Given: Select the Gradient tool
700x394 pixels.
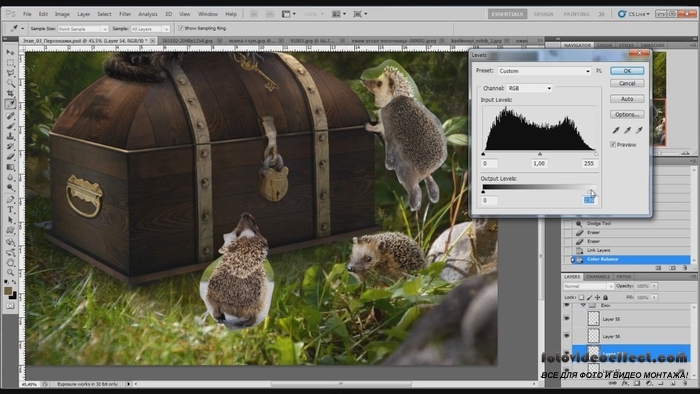Looking at the screenshot, I should click(10, 167).
